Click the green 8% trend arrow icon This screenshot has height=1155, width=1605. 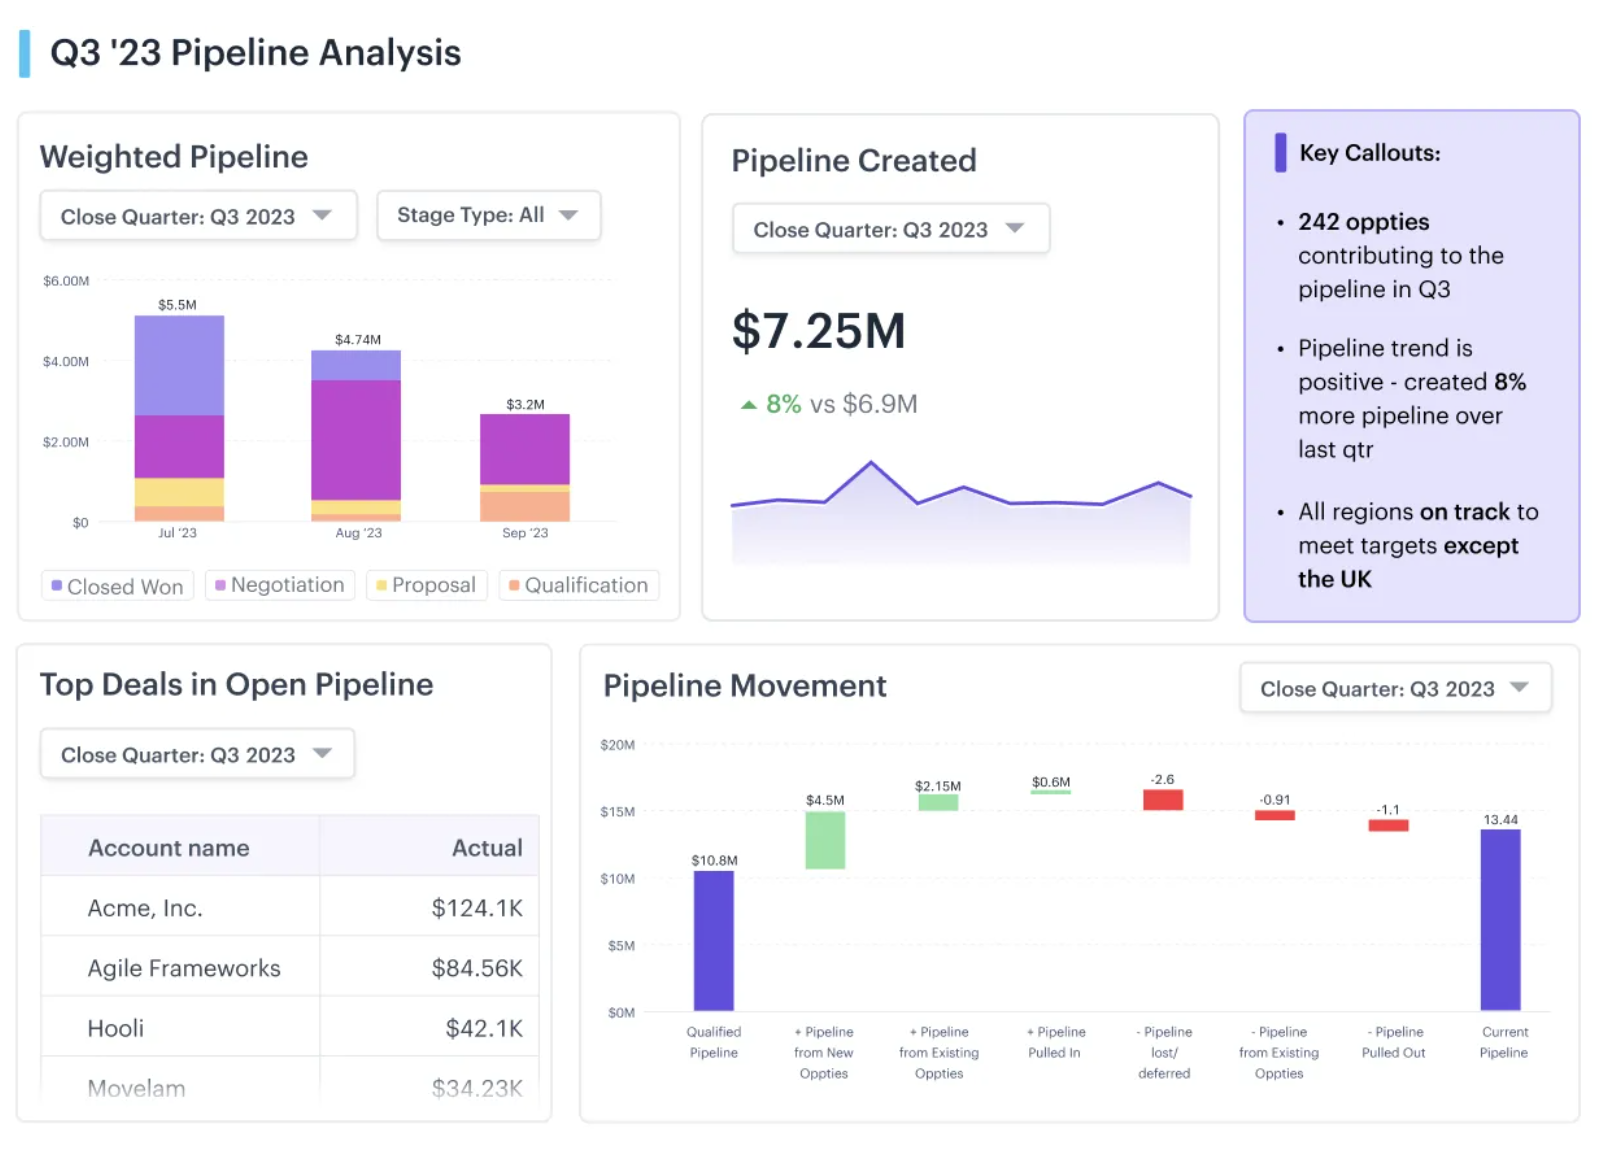click(x=747, y=404)
